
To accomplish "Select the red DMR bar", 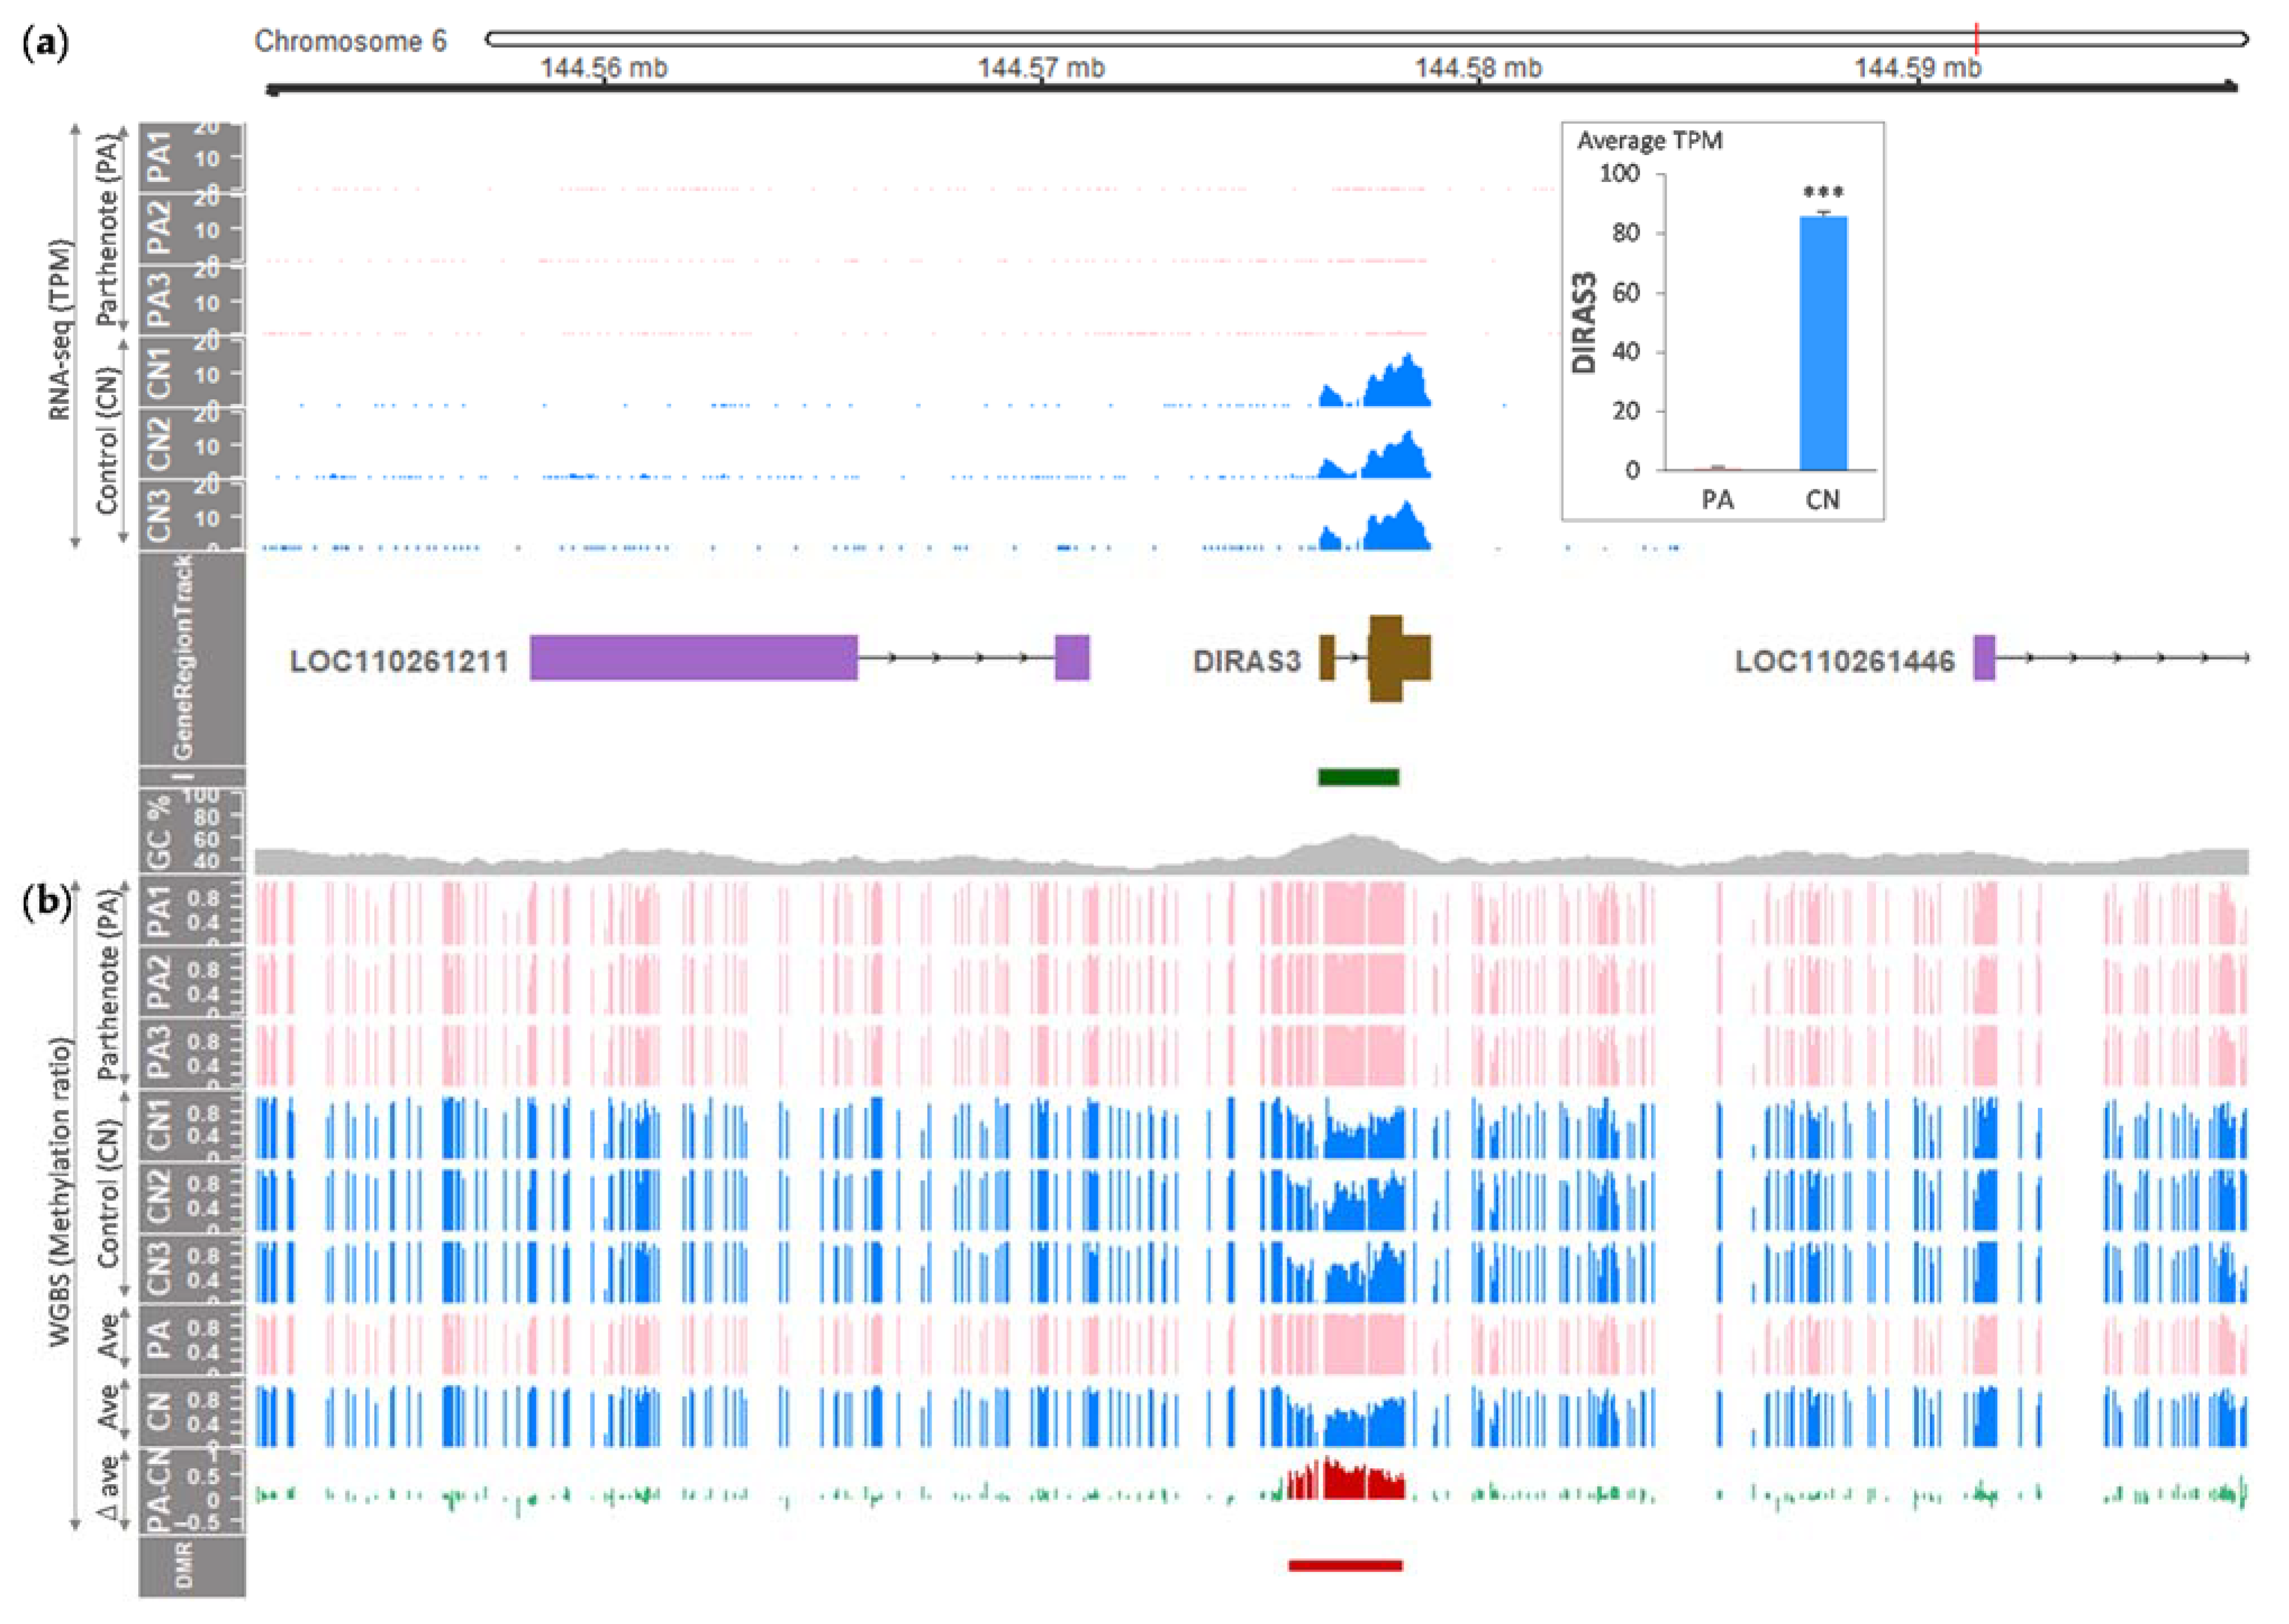I will pyautogui.click(x=1345, y=1565).
